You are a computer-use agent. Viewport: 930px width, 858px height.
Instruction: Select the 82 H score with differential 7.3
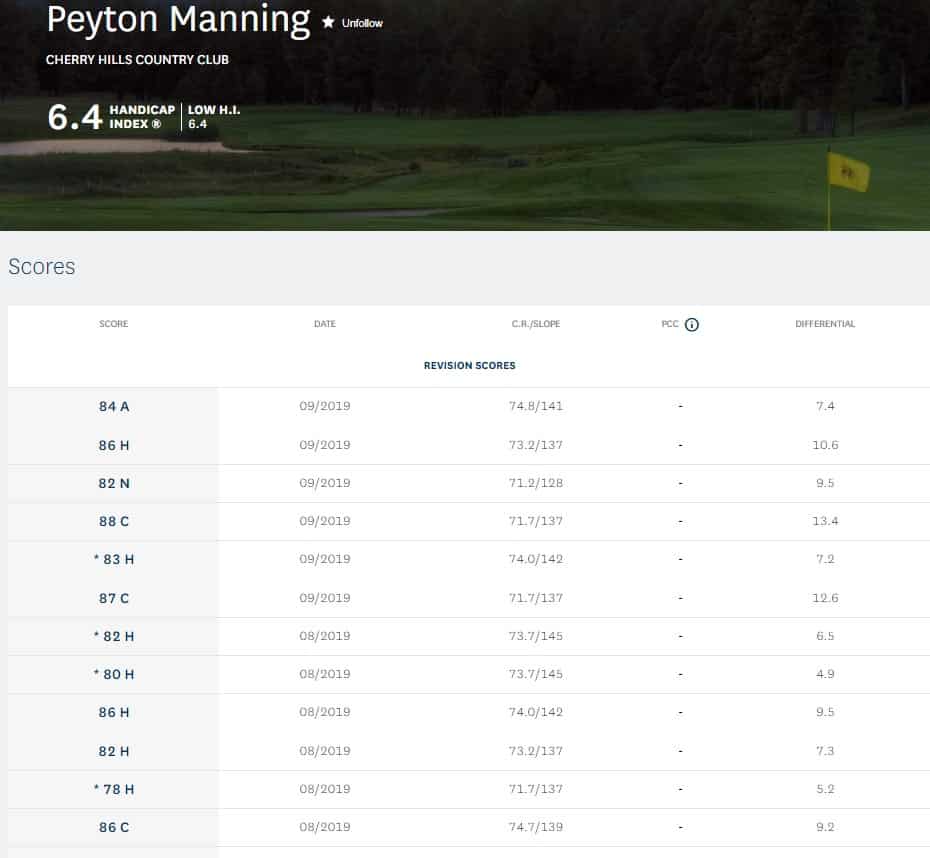click(114, 751)
